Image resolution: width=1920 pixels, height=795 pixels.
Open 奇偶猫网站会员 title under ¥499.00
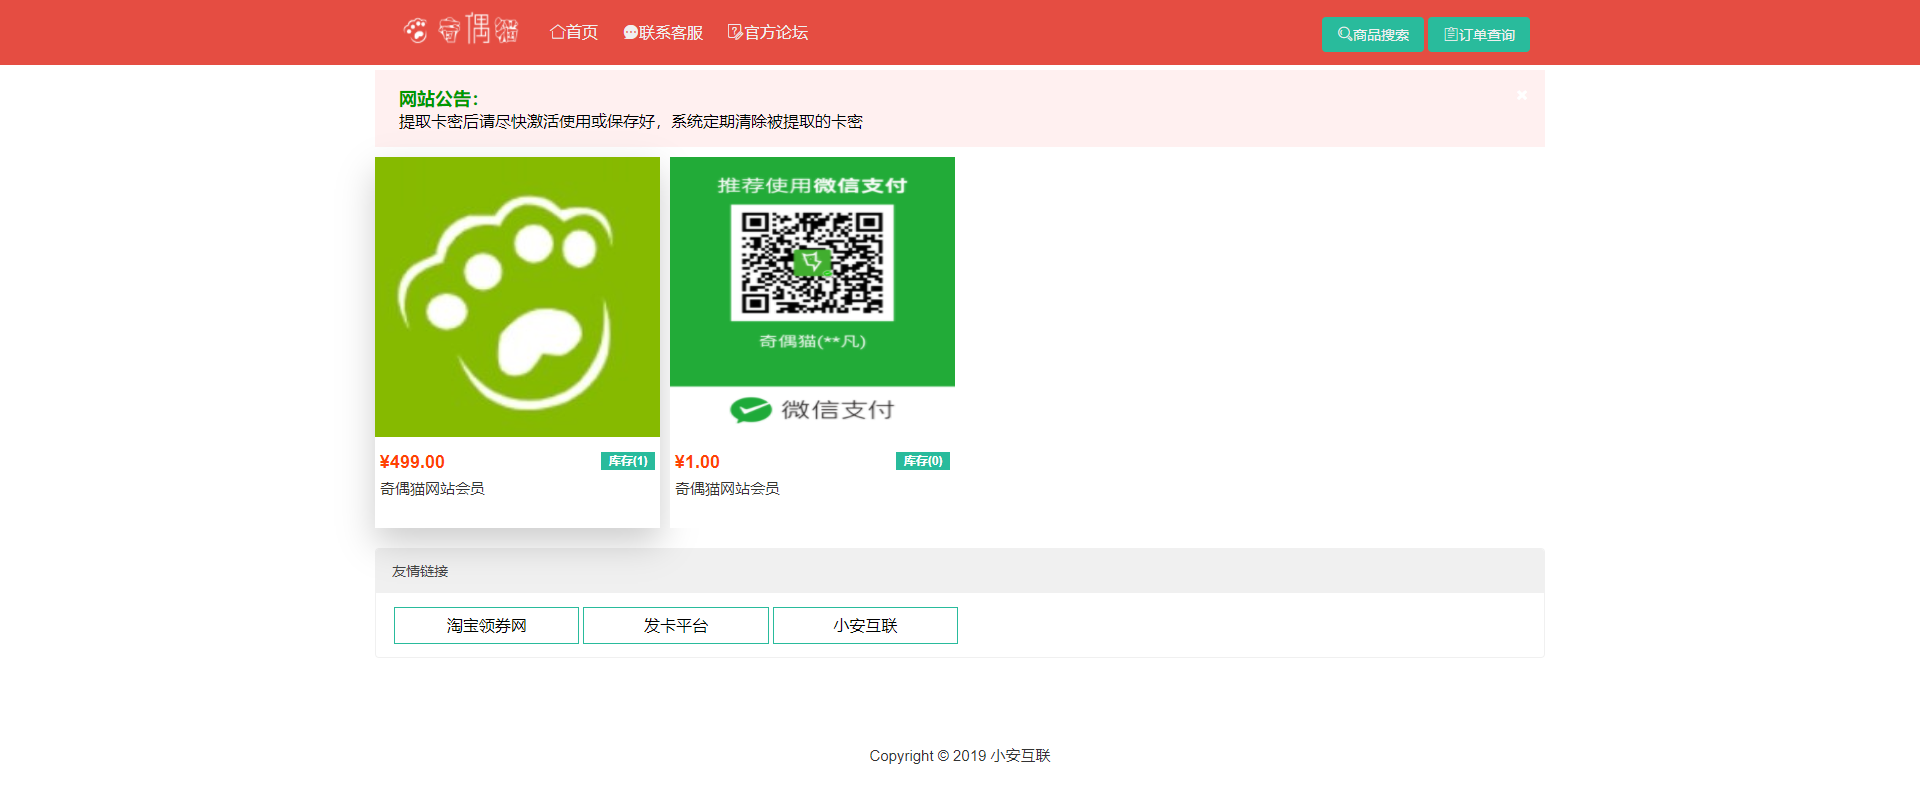coord(432,488)
